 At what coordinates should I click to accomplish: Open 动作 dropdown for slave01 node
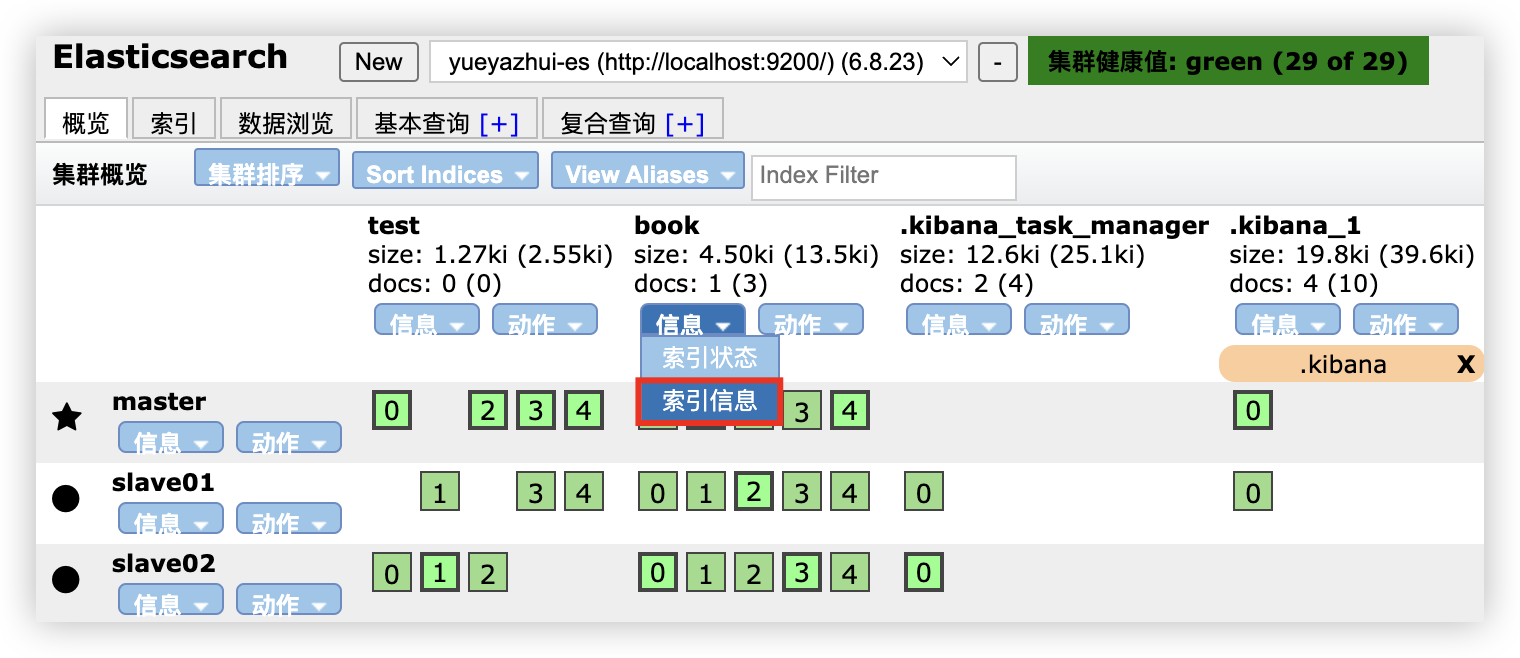point(289,518)
